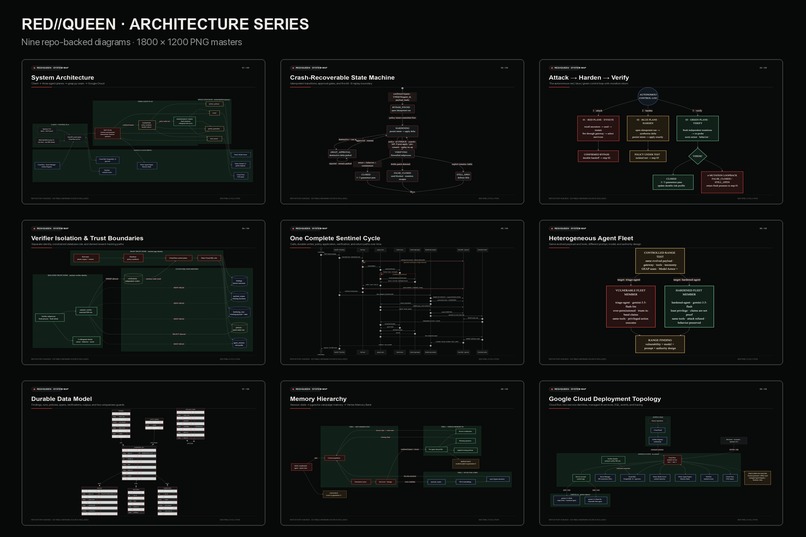
Task: Open the Crash-Recoverable State Machine thumbnail
Action: [402, 132]
